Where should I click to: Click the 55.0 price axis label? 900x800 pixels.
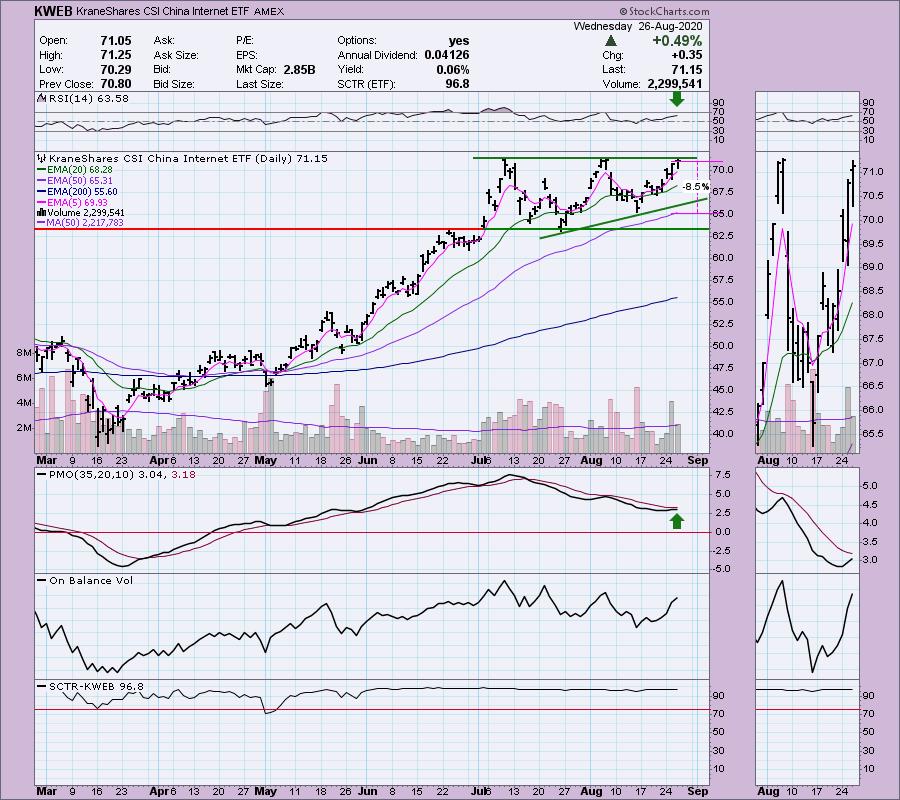(x=723, y=301)
